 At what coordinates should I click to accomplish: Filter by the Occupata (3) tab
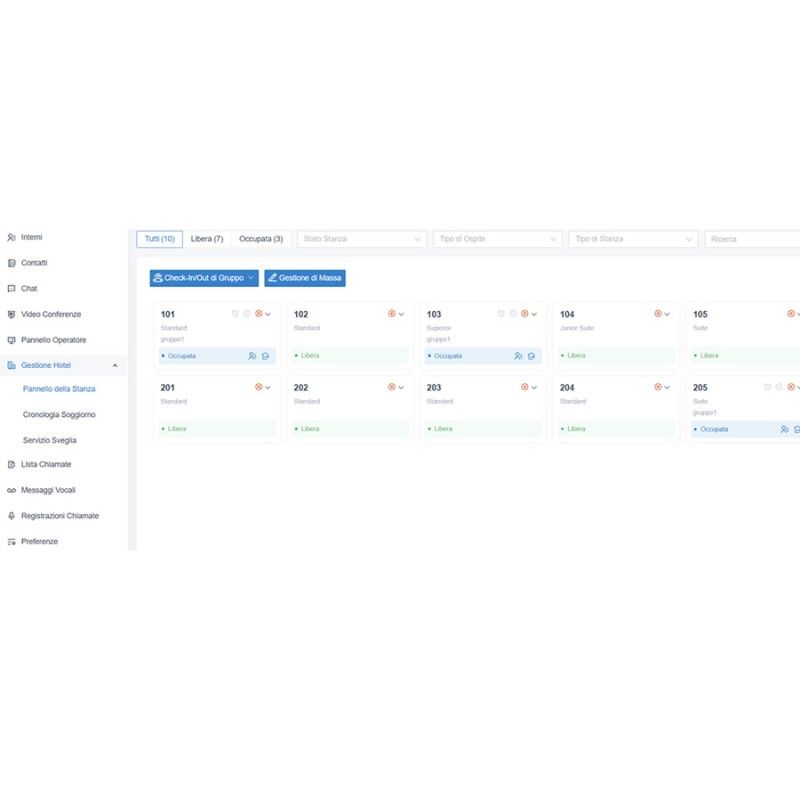(261, 239)
